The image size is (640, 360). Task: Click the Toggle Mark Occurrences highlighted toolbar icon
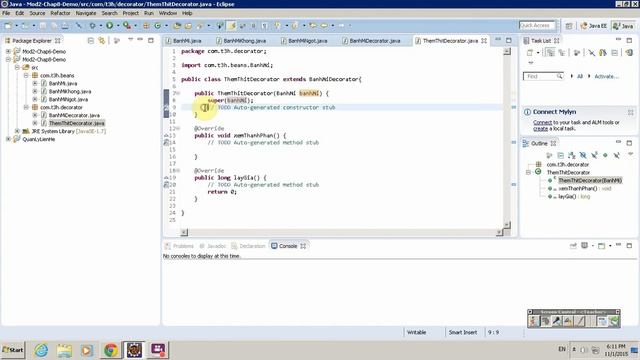coord(232,26)
